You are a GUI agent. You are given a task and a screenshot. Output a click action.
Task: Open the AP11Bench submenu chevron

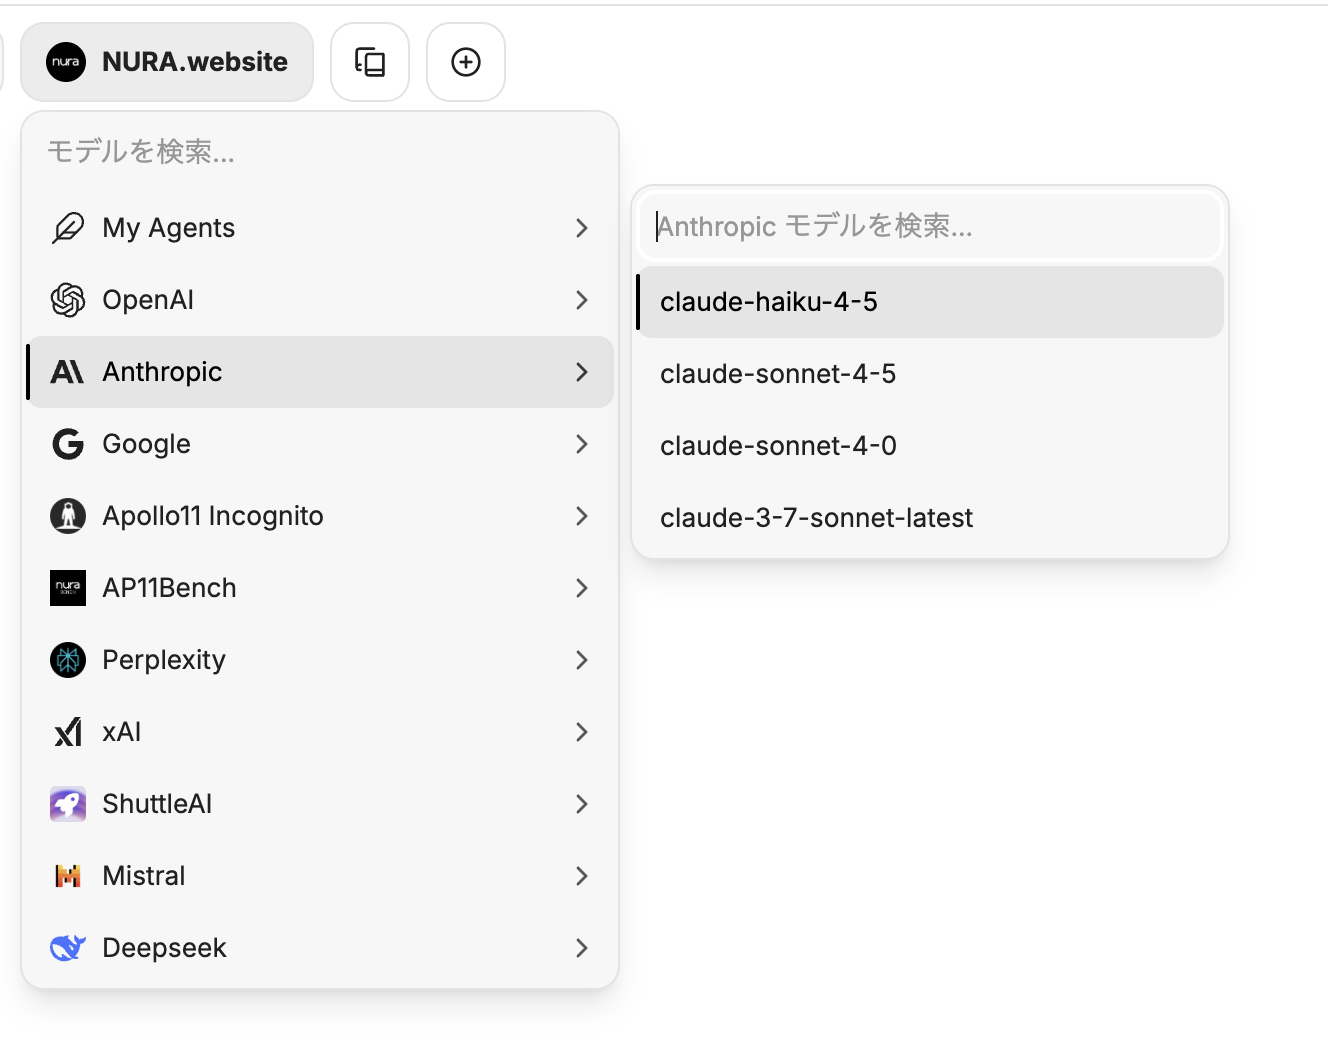point(582,587)
